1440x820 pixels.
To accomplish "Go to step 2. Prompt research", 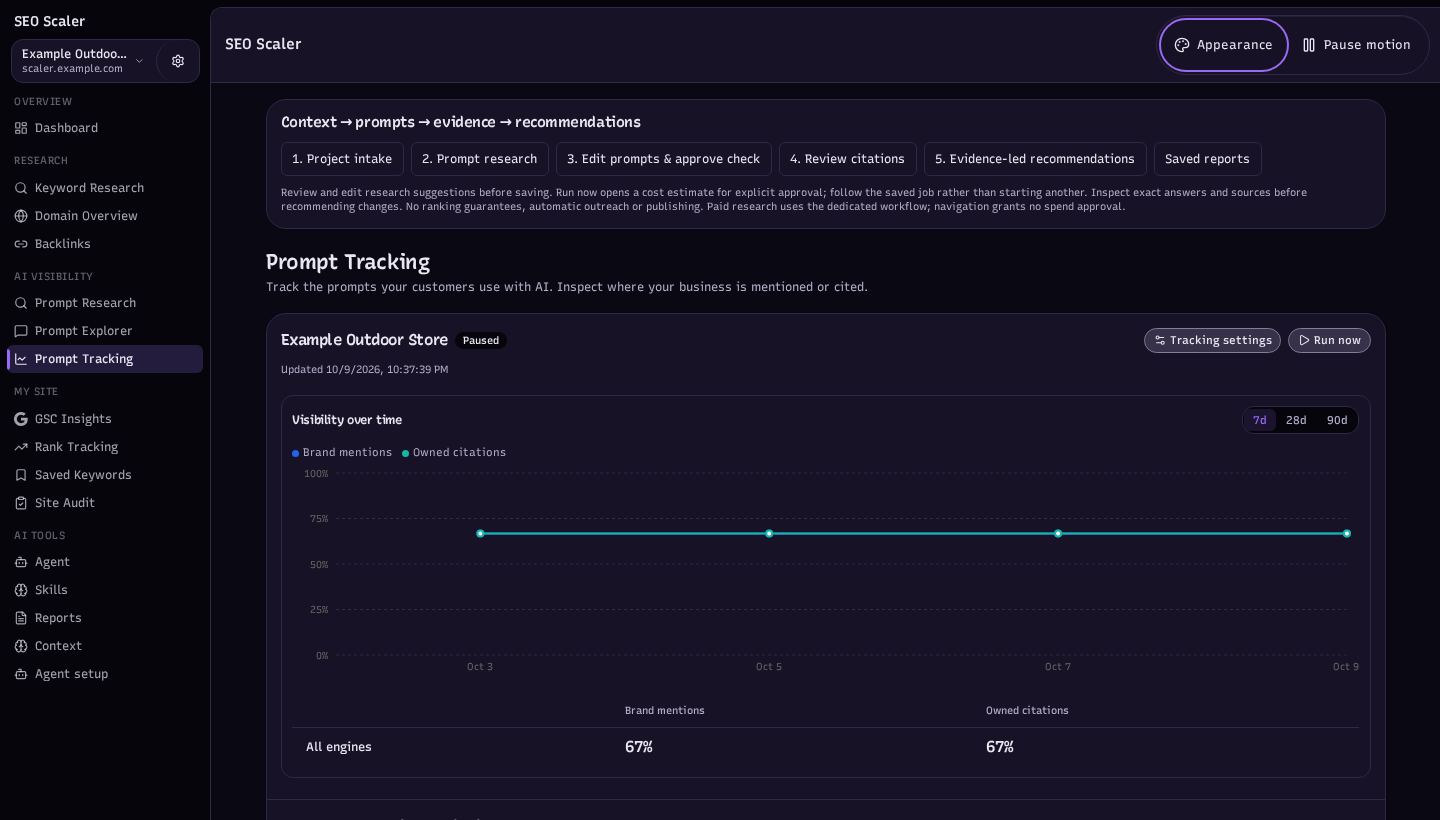I will coord(480,159).
